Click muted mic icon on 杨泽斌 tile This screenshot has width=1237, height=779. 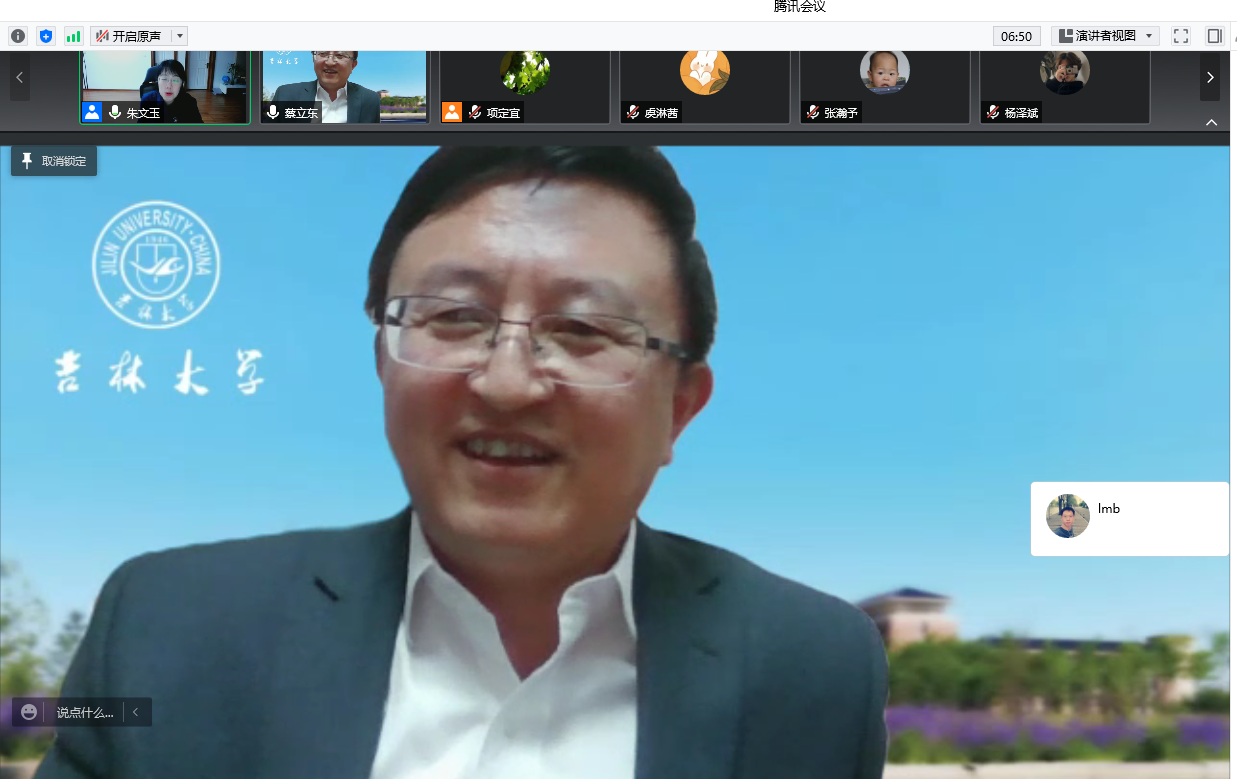click(994, 113)
